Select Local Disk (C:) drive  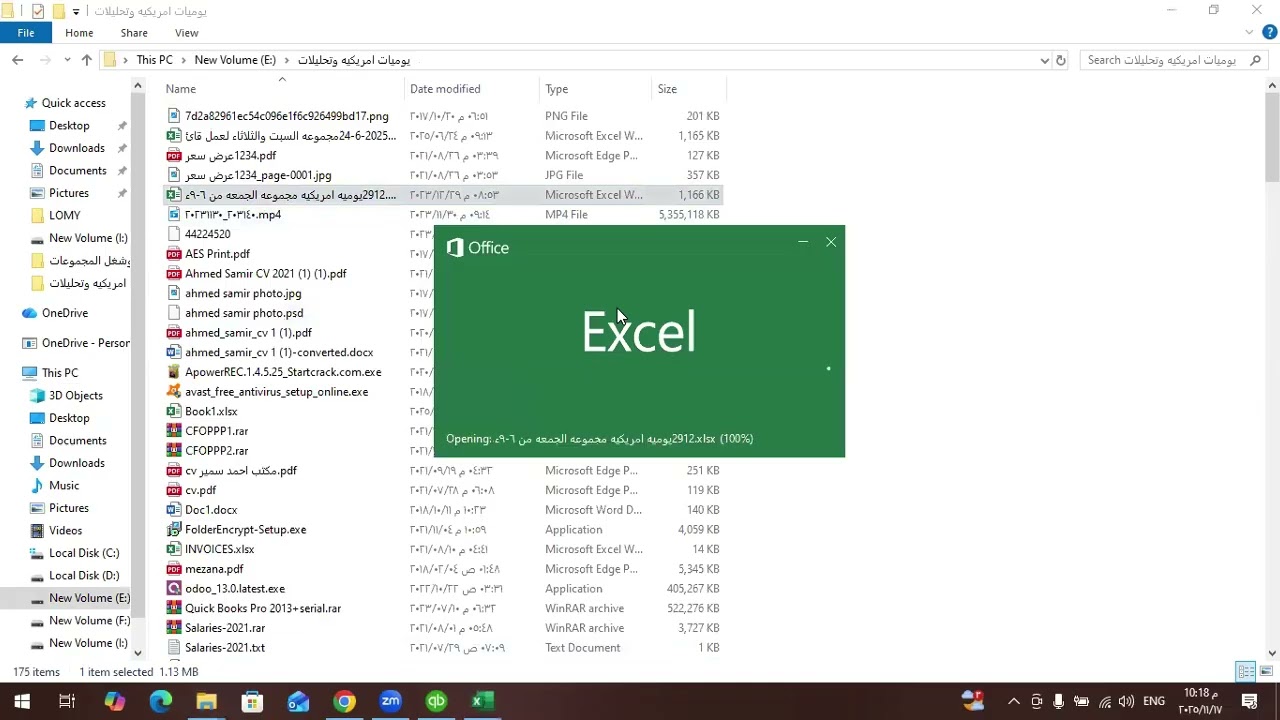click(84, 553)
